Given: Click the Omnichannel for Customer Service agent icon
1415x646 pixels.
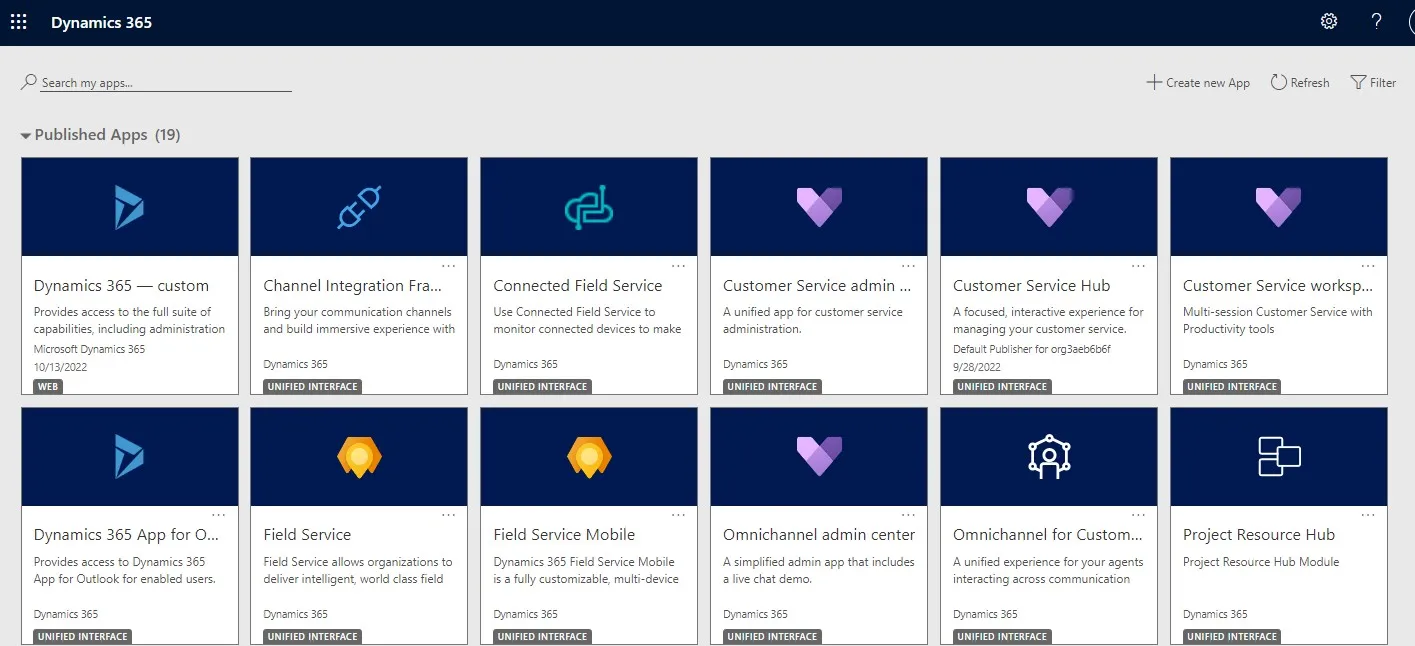Looking at the screenshot, I should tap(1049, 456).
